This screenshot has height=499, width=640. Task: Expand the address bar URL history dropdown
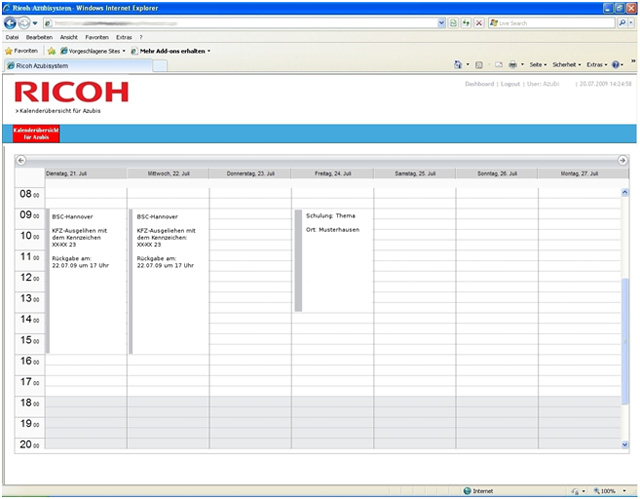(441, 23)
